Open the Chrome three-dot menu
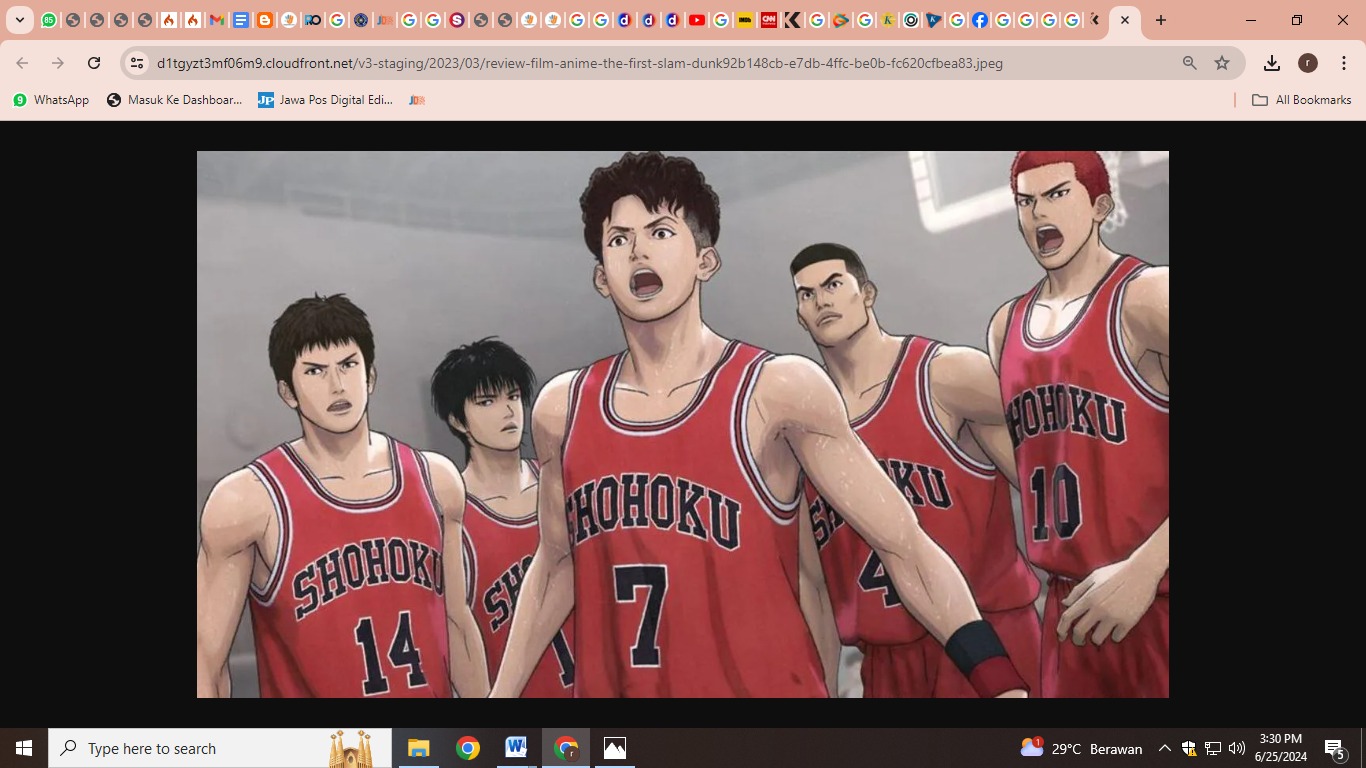The height and width of the screenshot is (768, 1366). click(1343, 63)
